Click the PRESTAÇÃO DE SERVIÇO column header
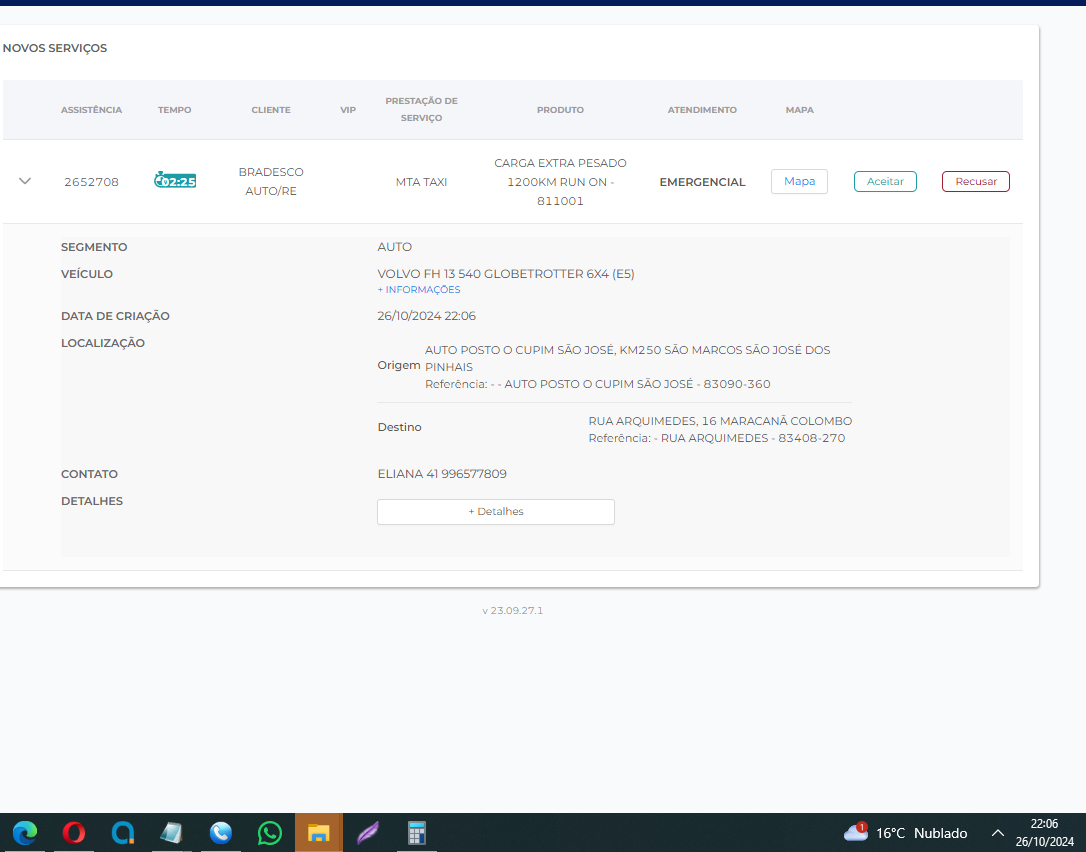This screenshot has height=852, width=1086. [421, 109]
